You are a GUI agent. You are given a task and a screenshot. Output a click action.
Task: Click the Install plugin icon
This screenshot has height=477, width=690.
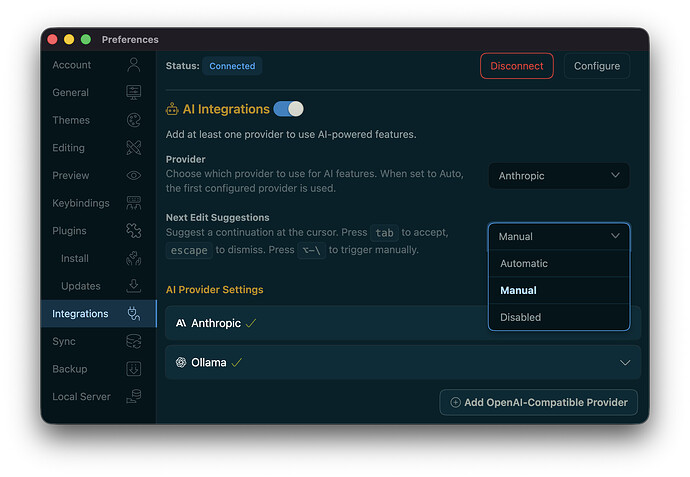tap(134, 258)
